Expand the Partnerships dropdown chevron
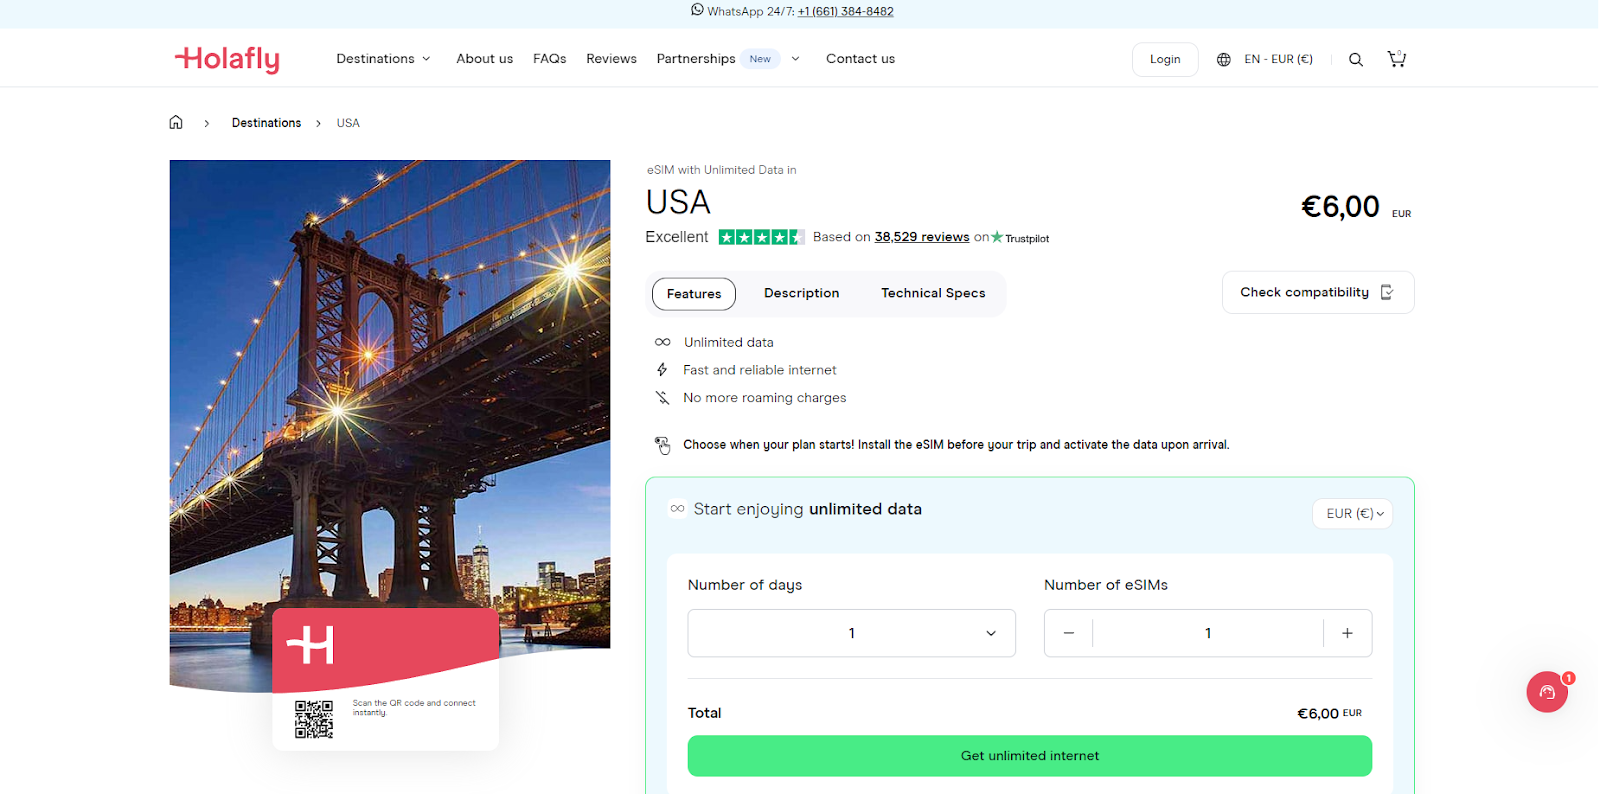 point(795,59)
